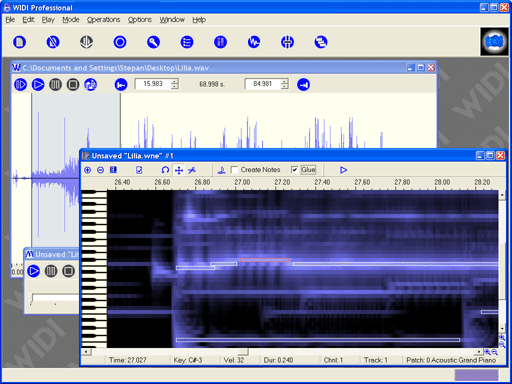Open the Options menu
The height and width of the screenshot is (384, 512).
(x=140, y=20)
